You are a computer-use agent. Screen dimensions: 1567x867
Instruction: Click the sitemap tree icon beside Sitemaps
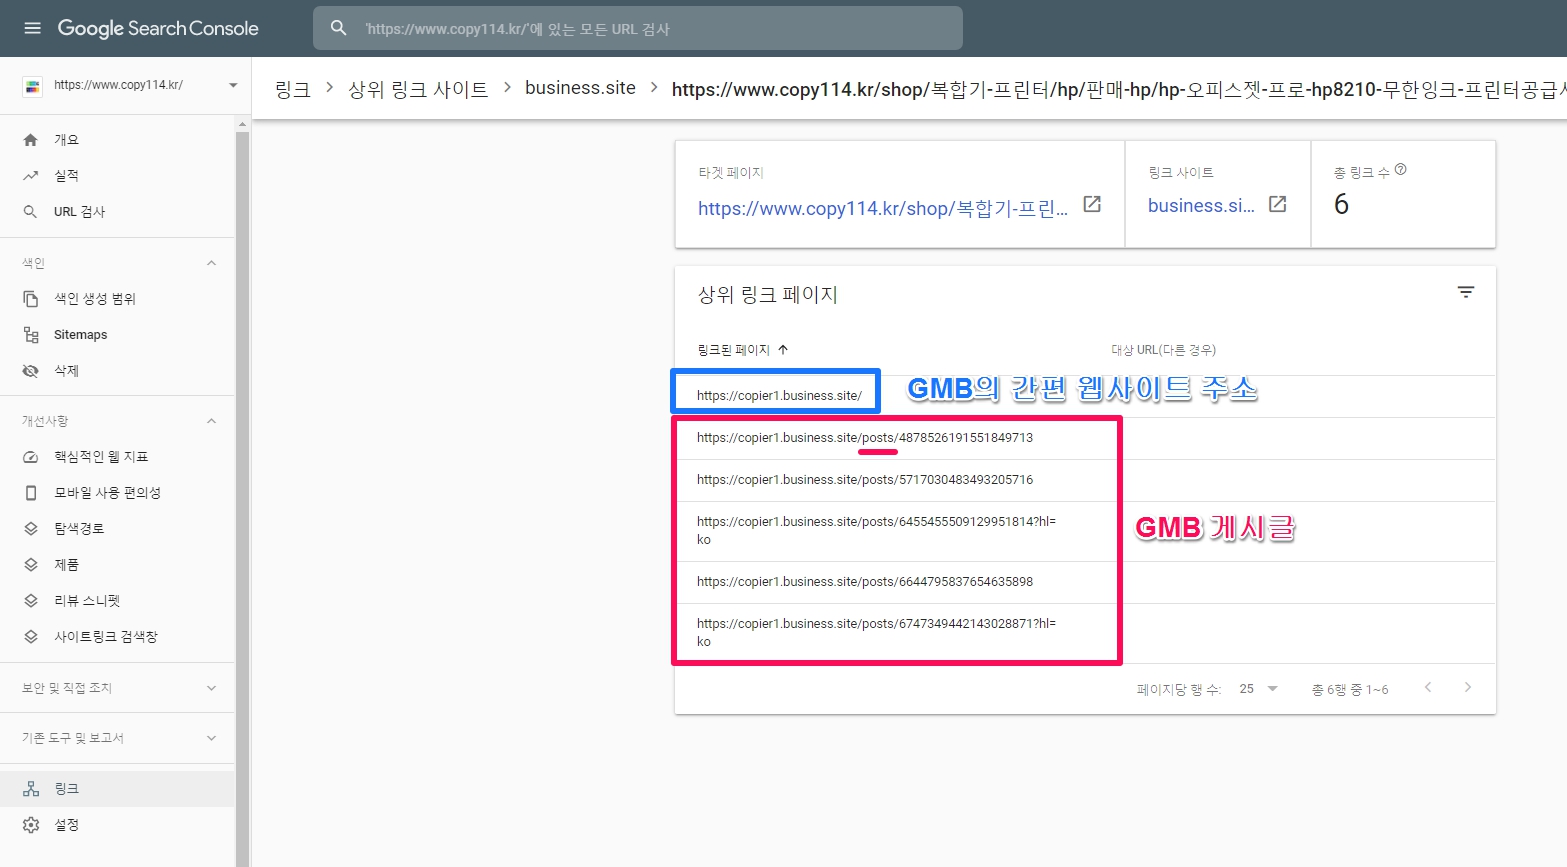point(31,335)
